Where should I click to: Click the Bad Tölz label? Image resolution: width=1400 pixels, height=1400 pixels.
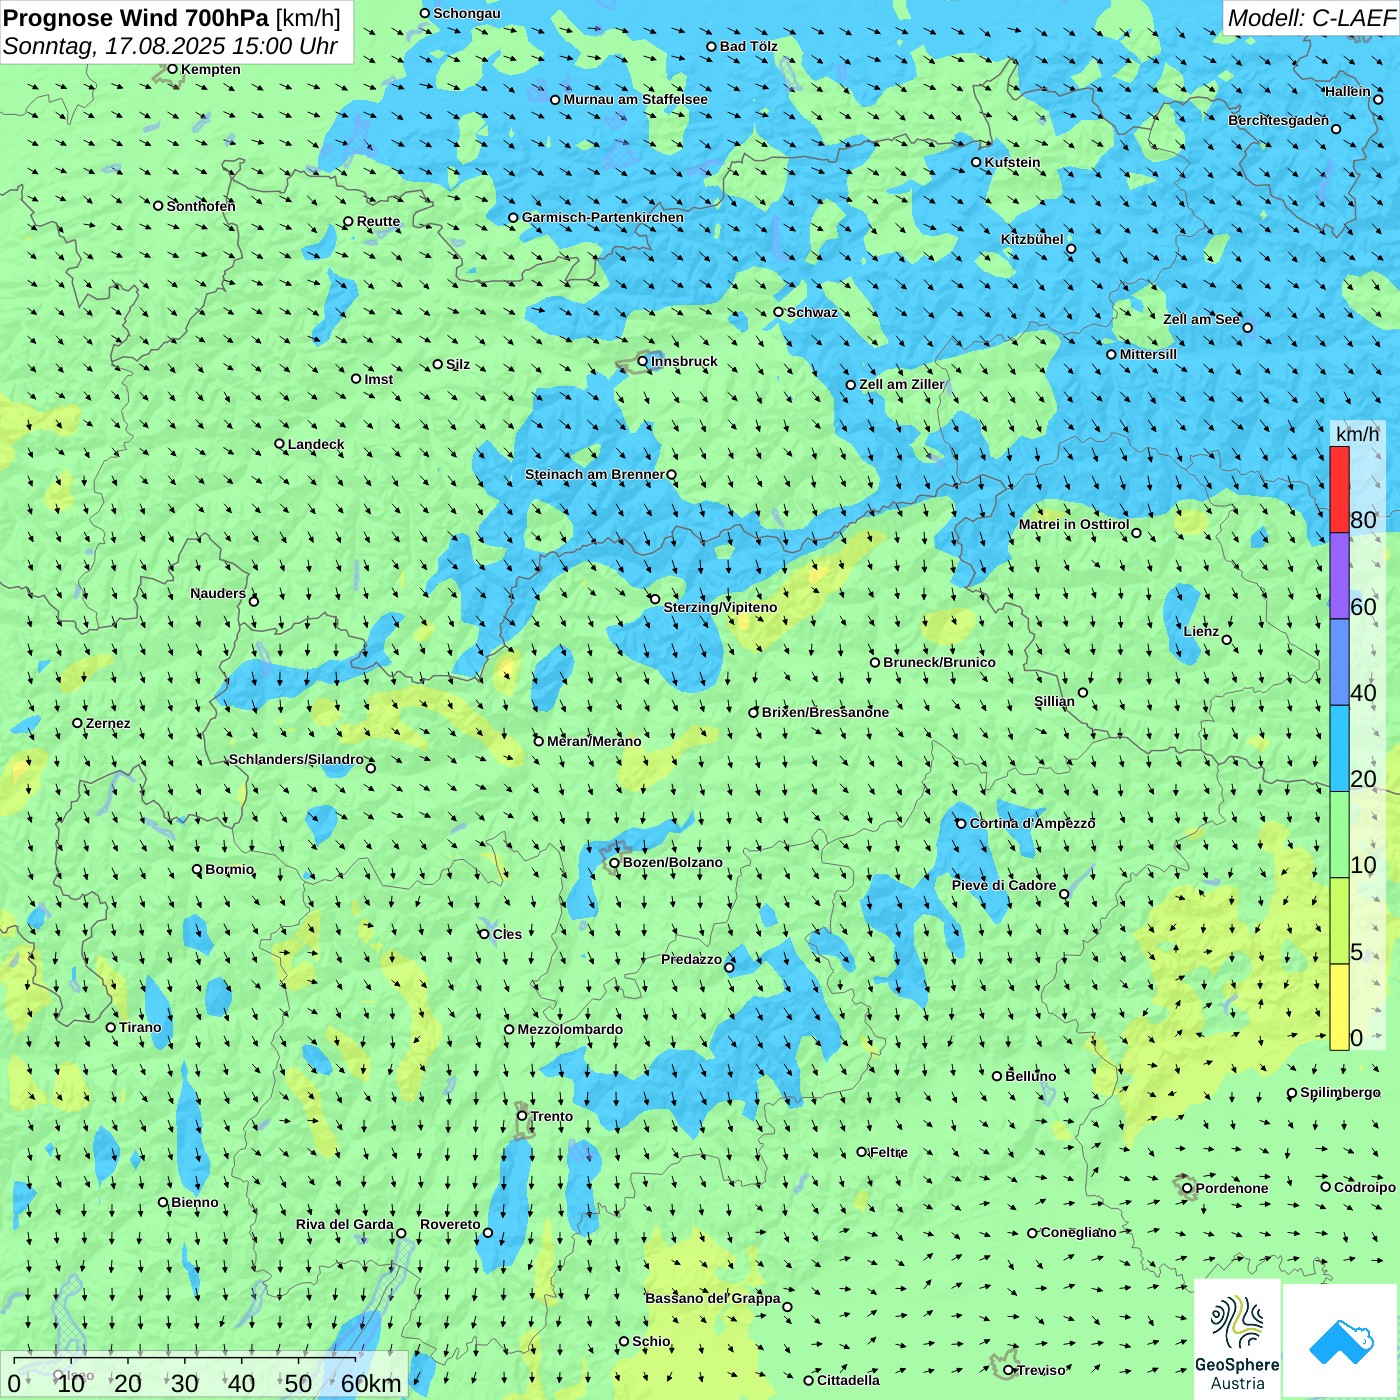(x=748, y=46)
